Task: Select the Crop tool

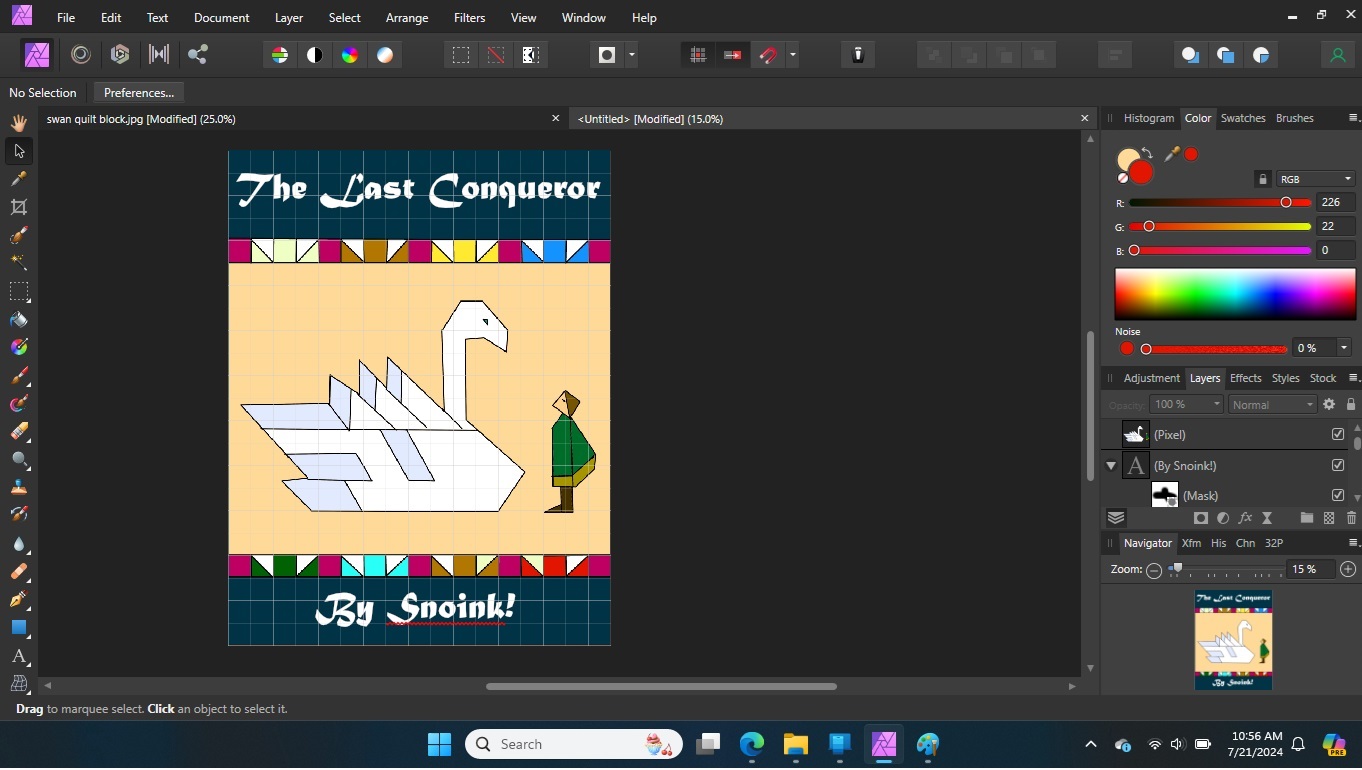Action: tap(19, 207)
